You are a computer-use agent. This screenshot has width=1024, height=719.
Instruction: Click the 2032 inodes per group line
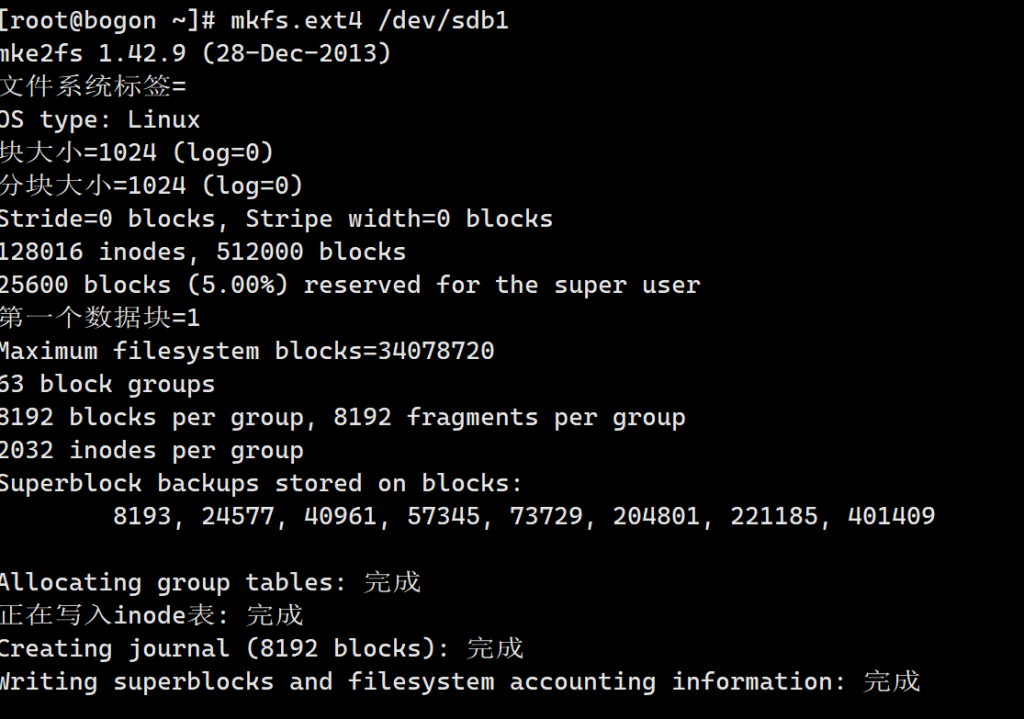click(151, 450)
